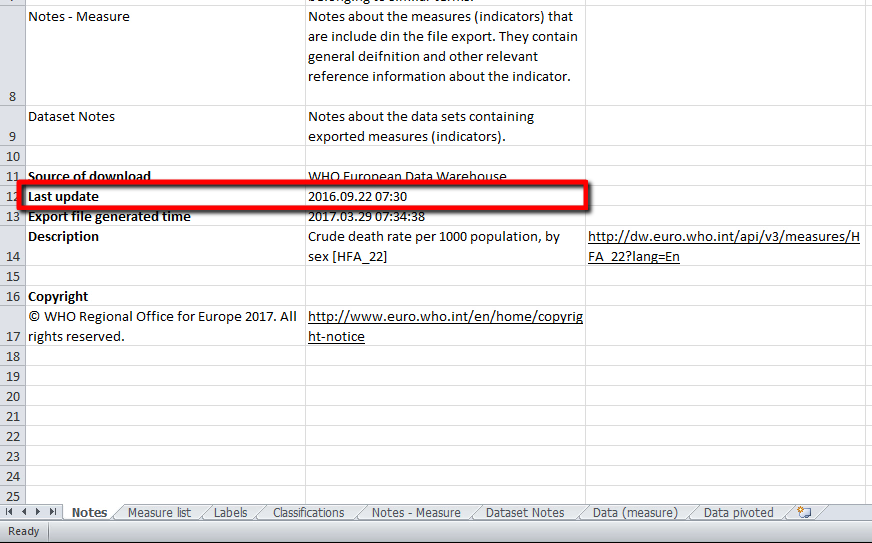
Task: Select row 14 header
Action: [x=13, y=246]
